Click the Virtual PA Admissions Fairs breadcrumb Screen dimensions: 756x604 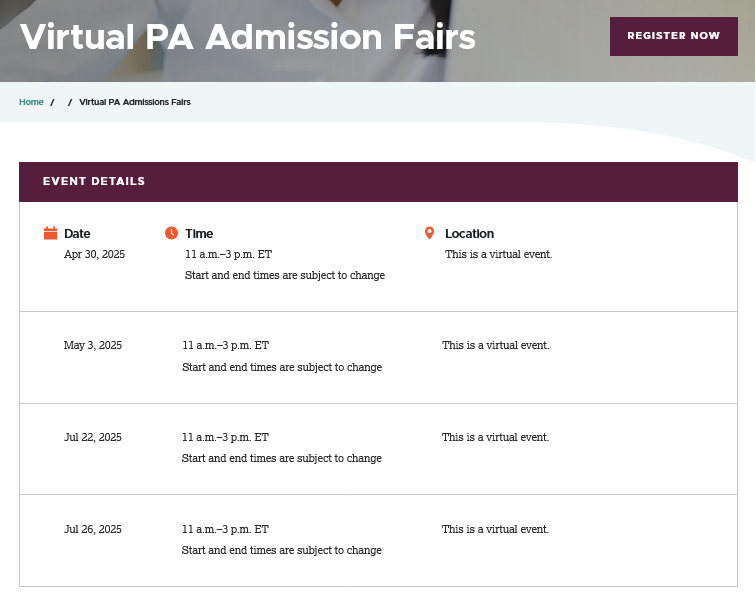pyautogui.click(x=135, y=102)
